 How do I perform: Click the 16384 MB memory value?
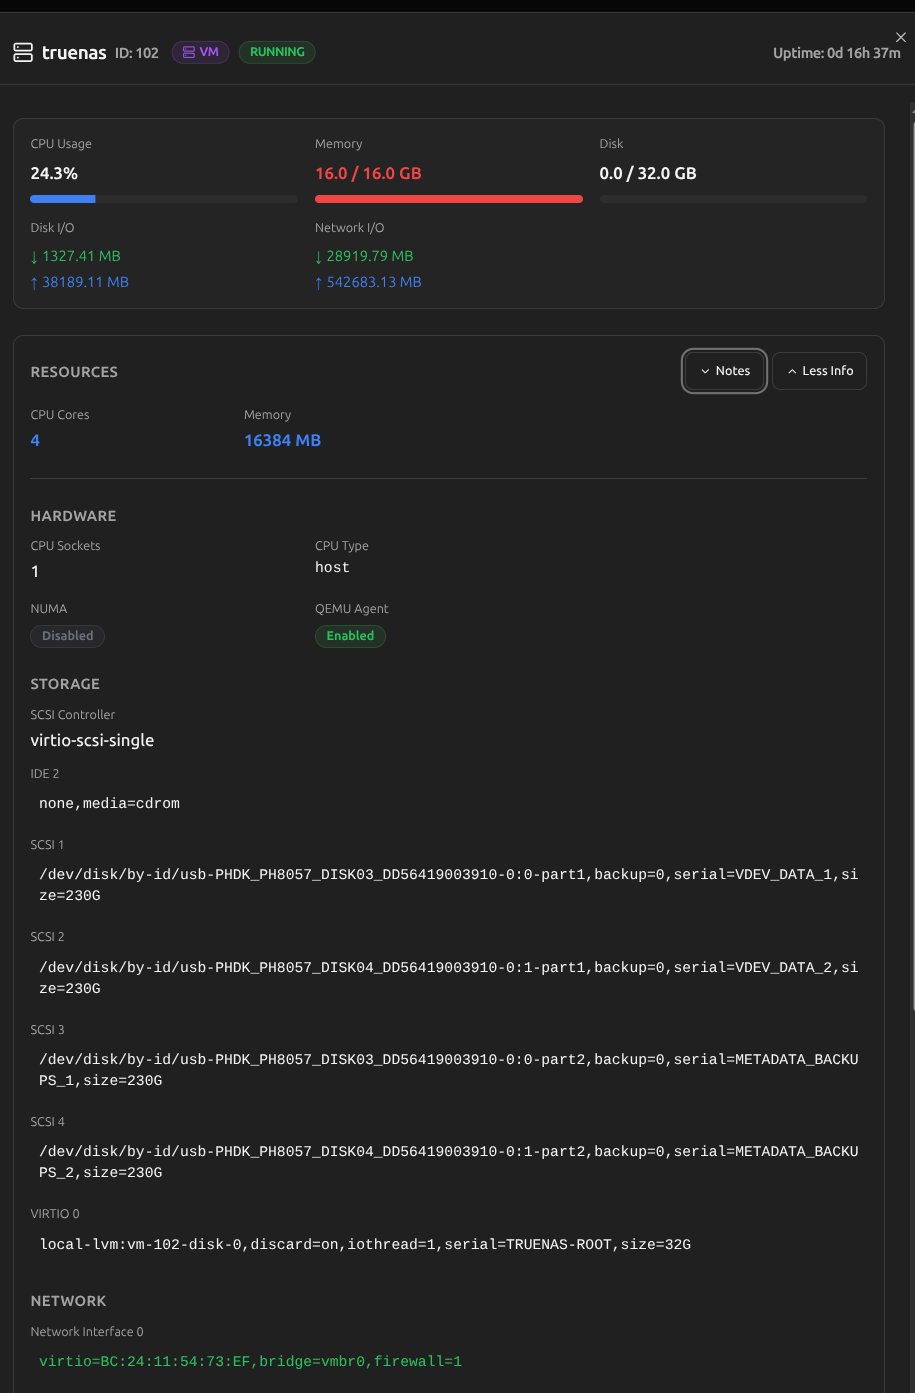coord(282,441)
